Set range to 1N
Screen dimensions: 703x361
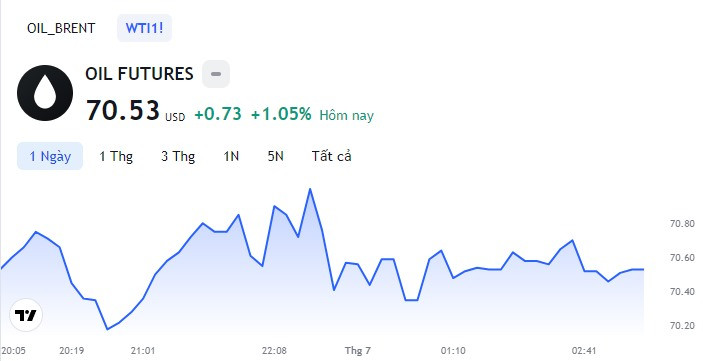pos(231,156)
